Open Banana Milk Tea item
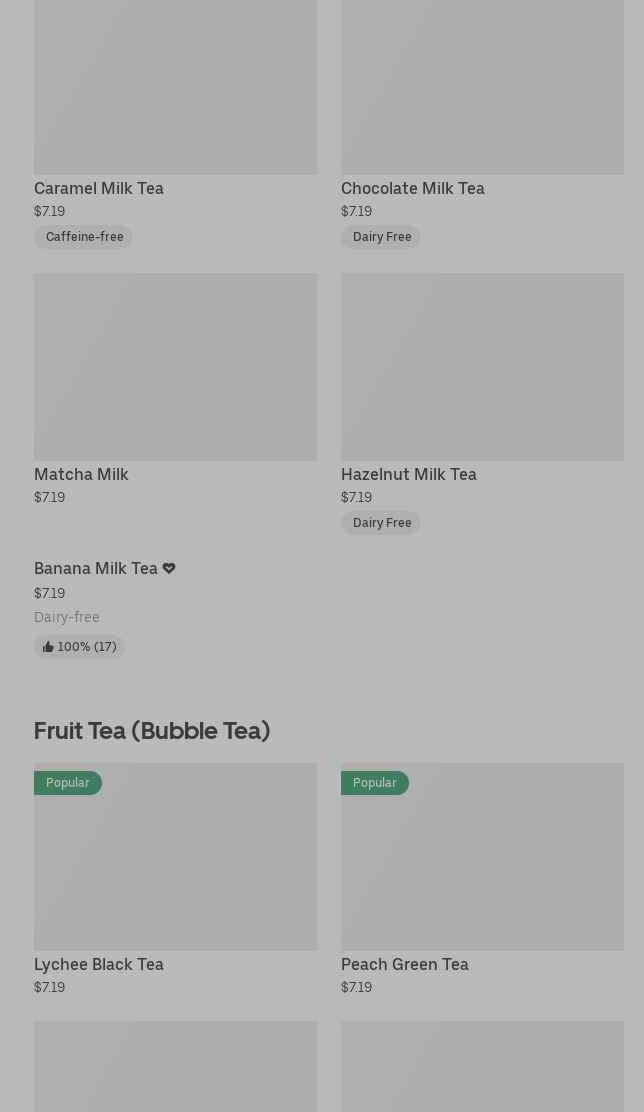Viewport: 644px width, 1112px height. (95, 568)
